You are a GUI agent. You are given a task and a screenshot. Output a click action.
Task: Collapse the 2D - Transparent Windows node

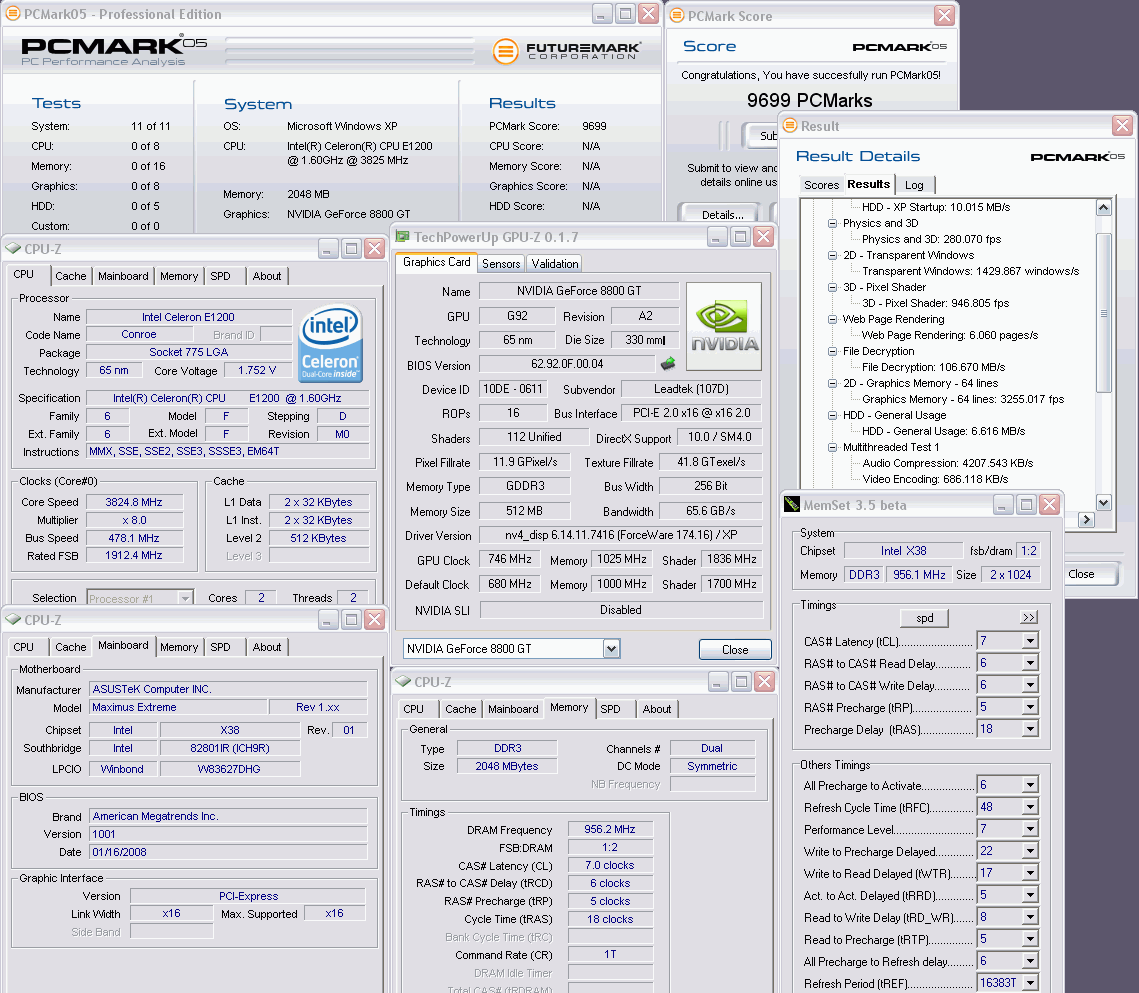(x=832, y=255)
